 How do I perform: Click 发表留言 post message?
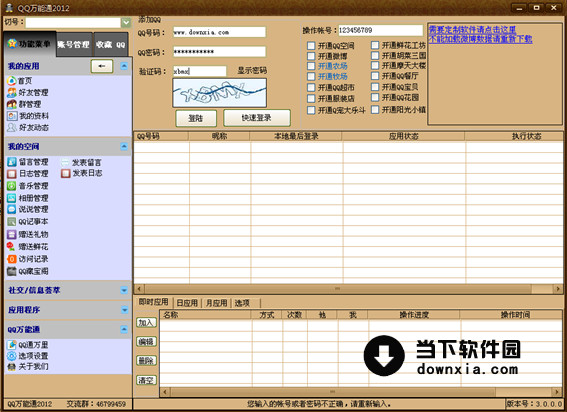tap(81, 162)
